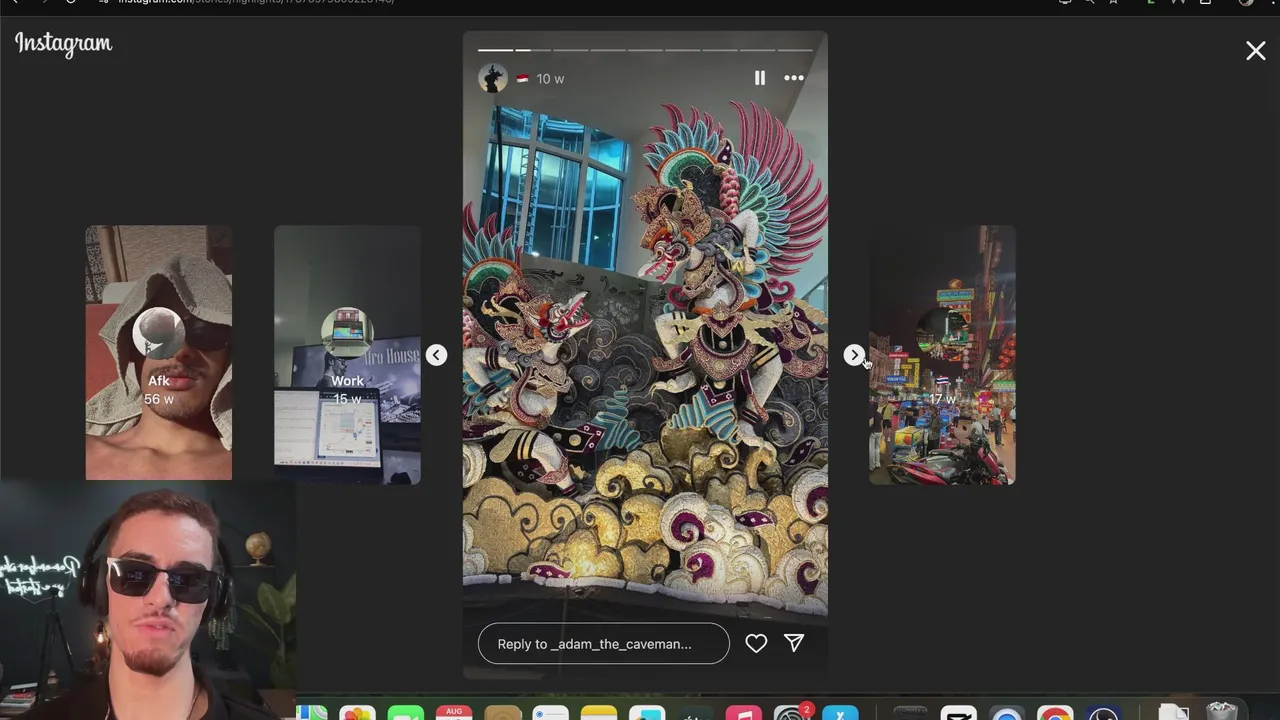Pause the playing story
This screenshot has width=1280, height=720.
tap(759, 78)
